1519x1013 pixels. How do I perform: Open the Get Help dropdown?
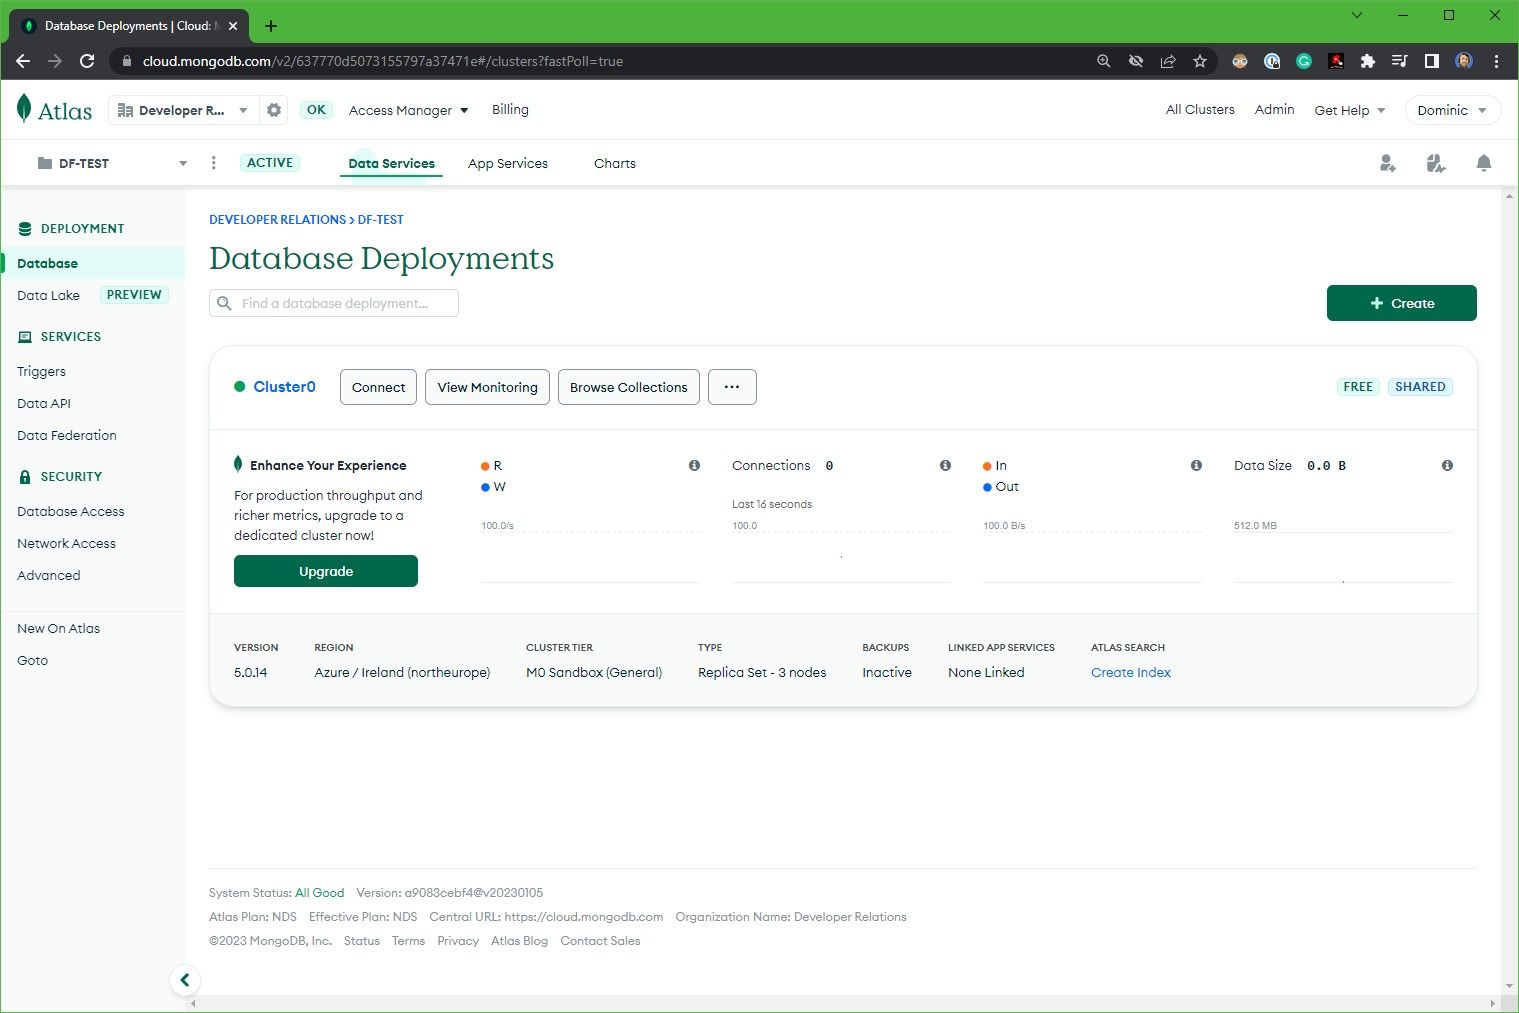1349,110
